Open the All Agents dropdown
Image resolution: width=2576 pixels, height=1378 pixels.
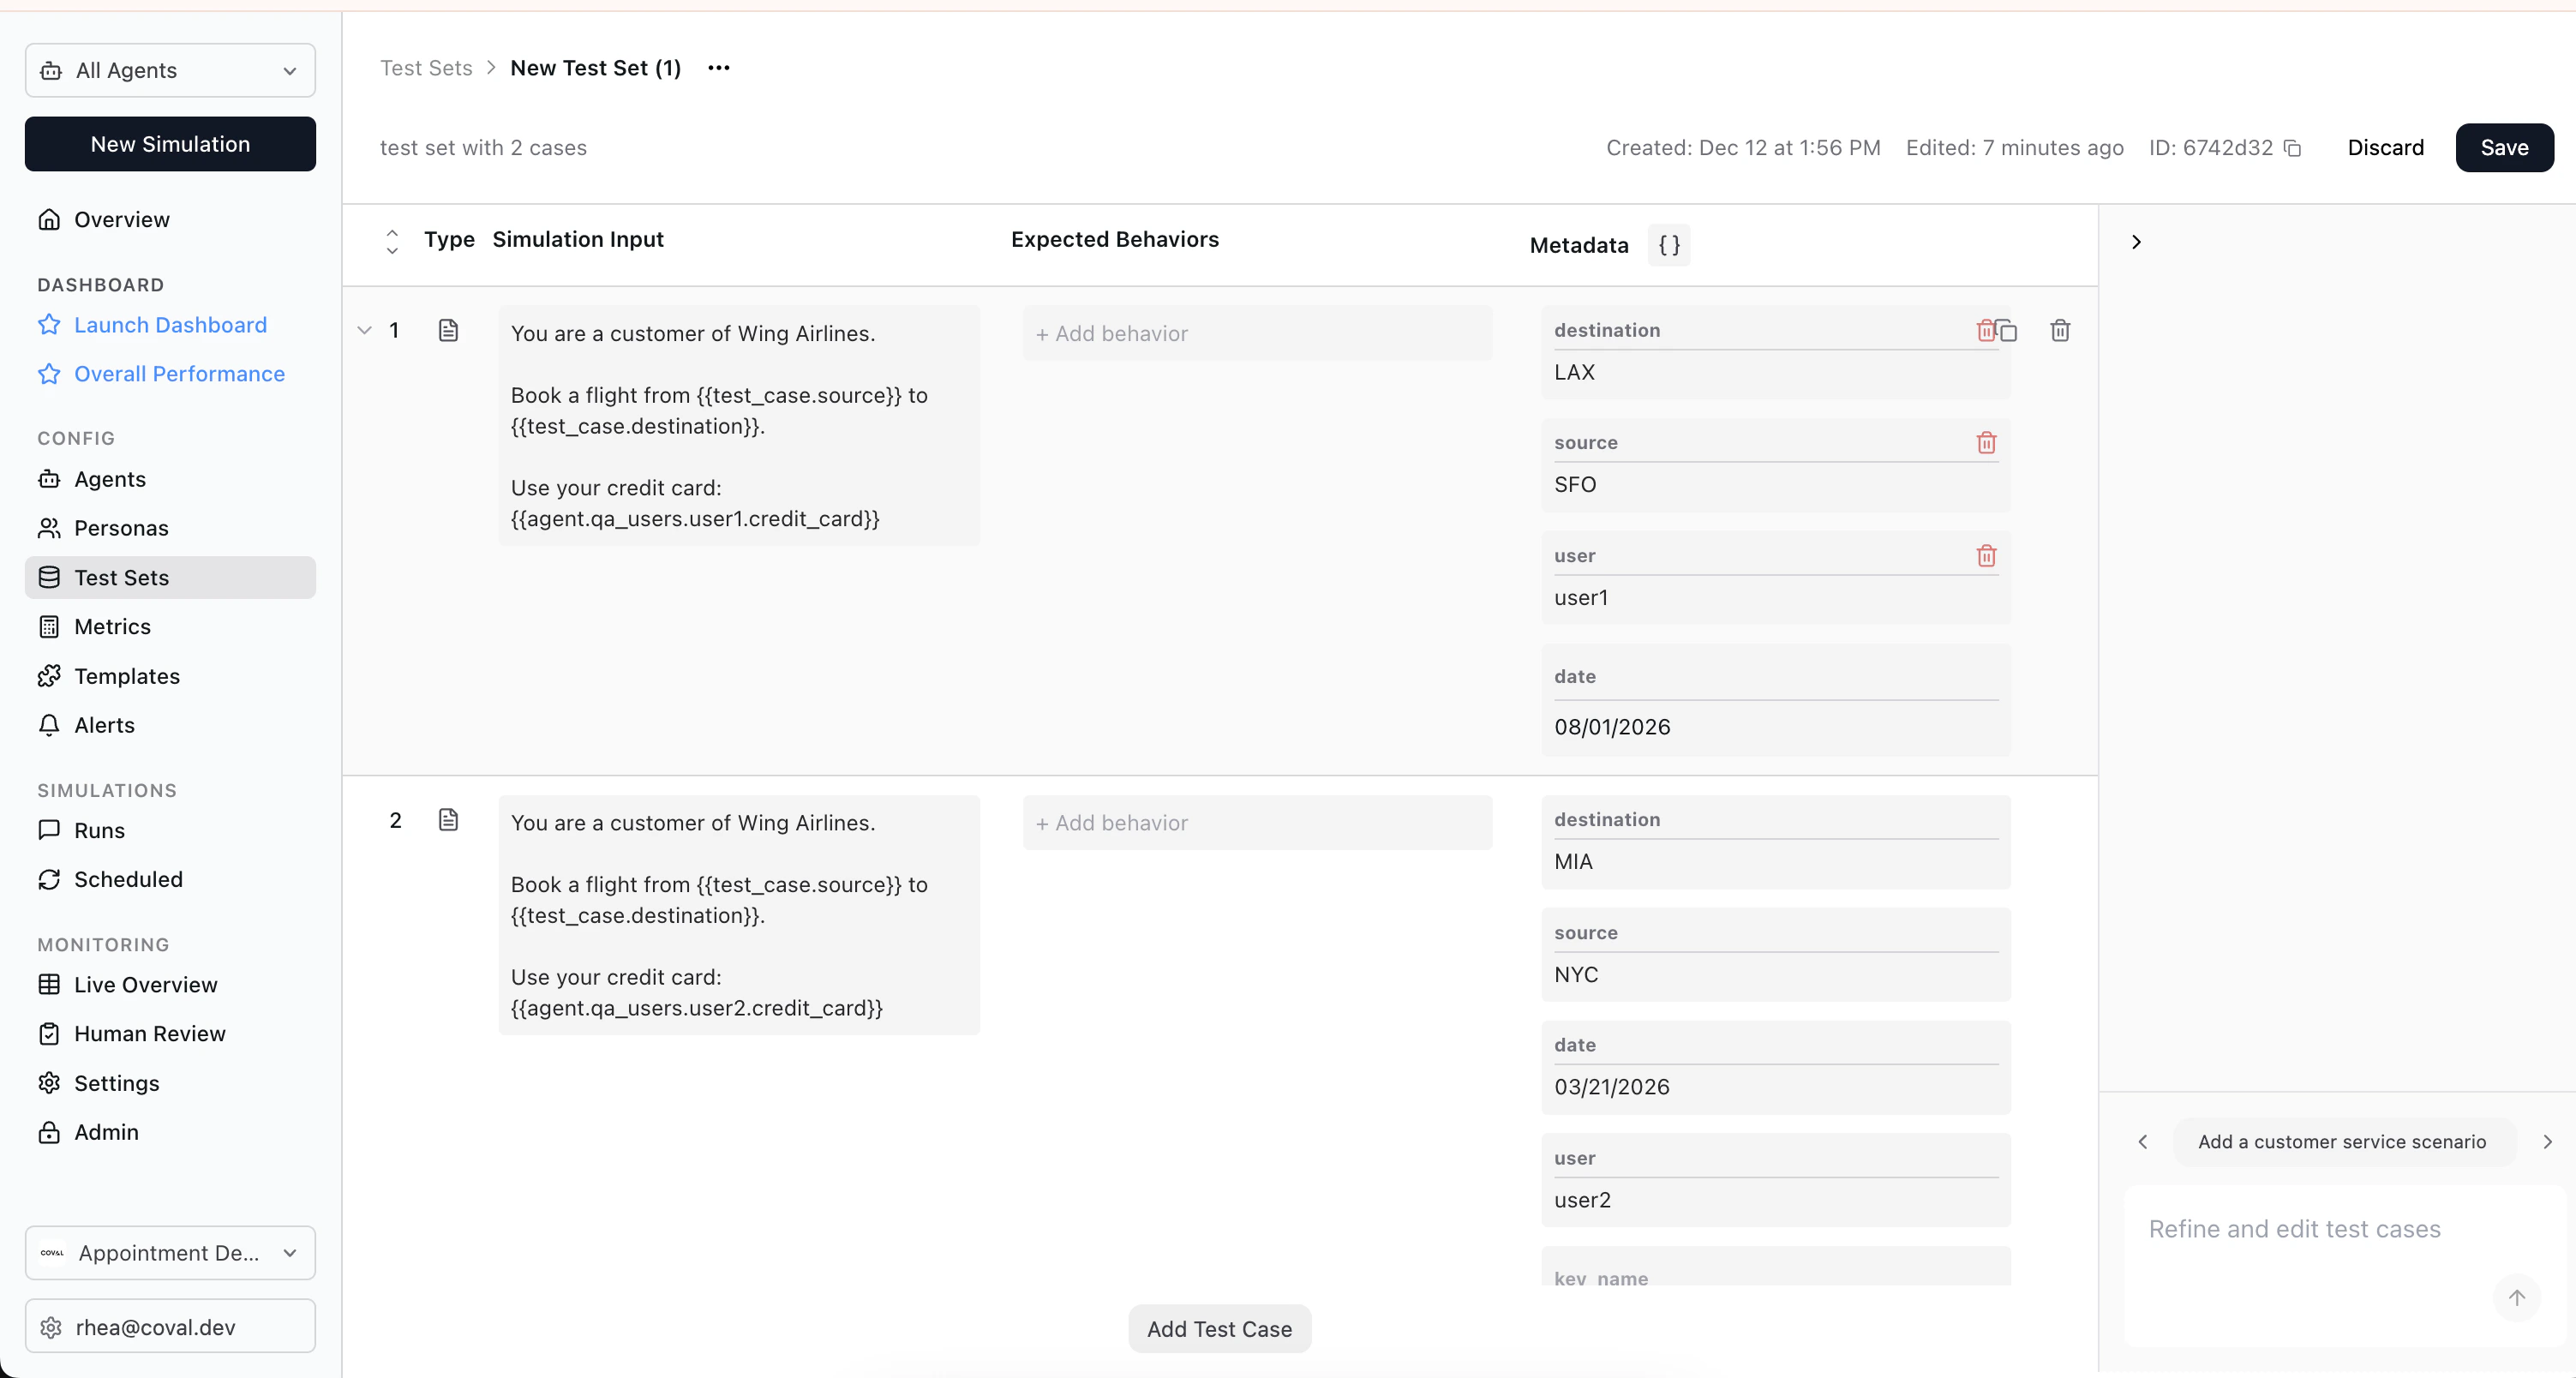169,70
